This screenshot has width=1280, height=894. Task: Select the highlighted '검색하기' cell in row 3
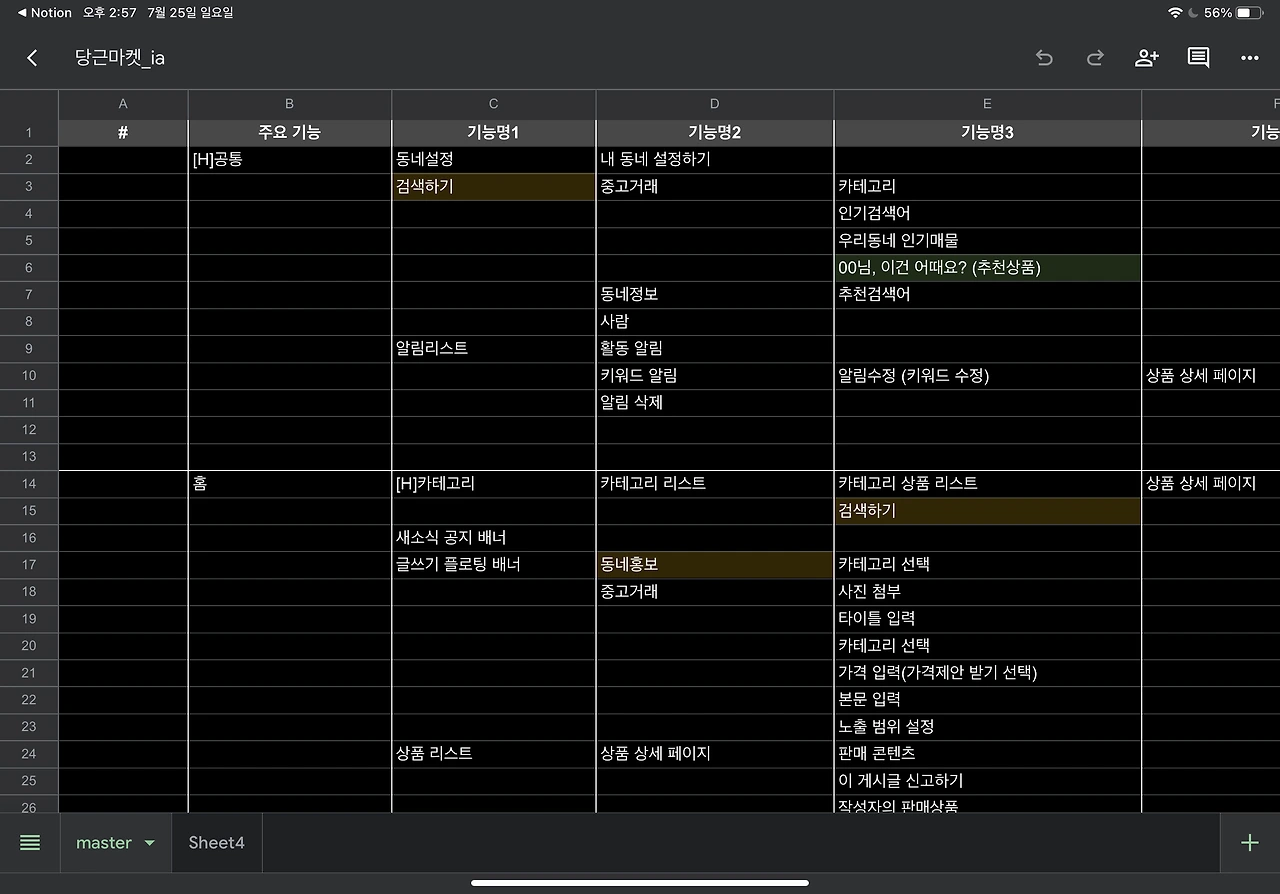(x=494, y=187)
